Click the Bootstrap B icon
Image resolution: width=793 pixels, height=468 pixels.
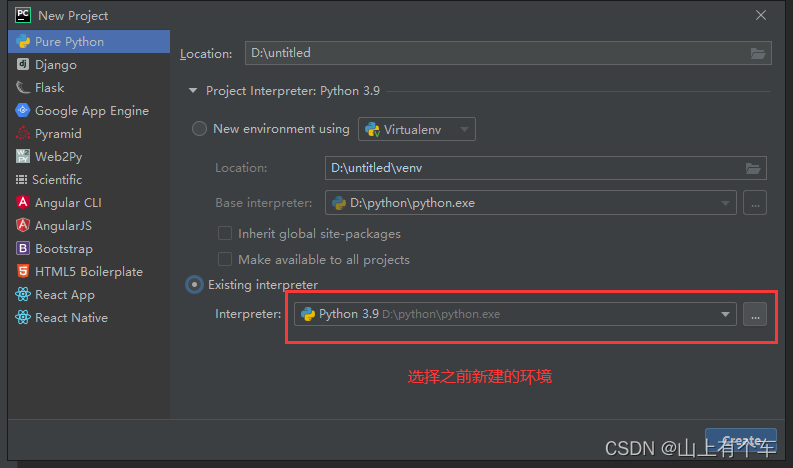tap(23, 248)
